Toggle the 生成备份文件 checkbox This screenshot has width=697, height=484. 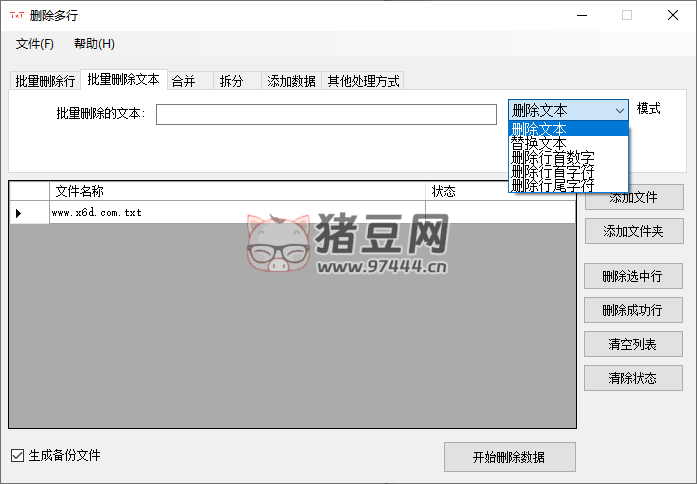tap(17, 456)
